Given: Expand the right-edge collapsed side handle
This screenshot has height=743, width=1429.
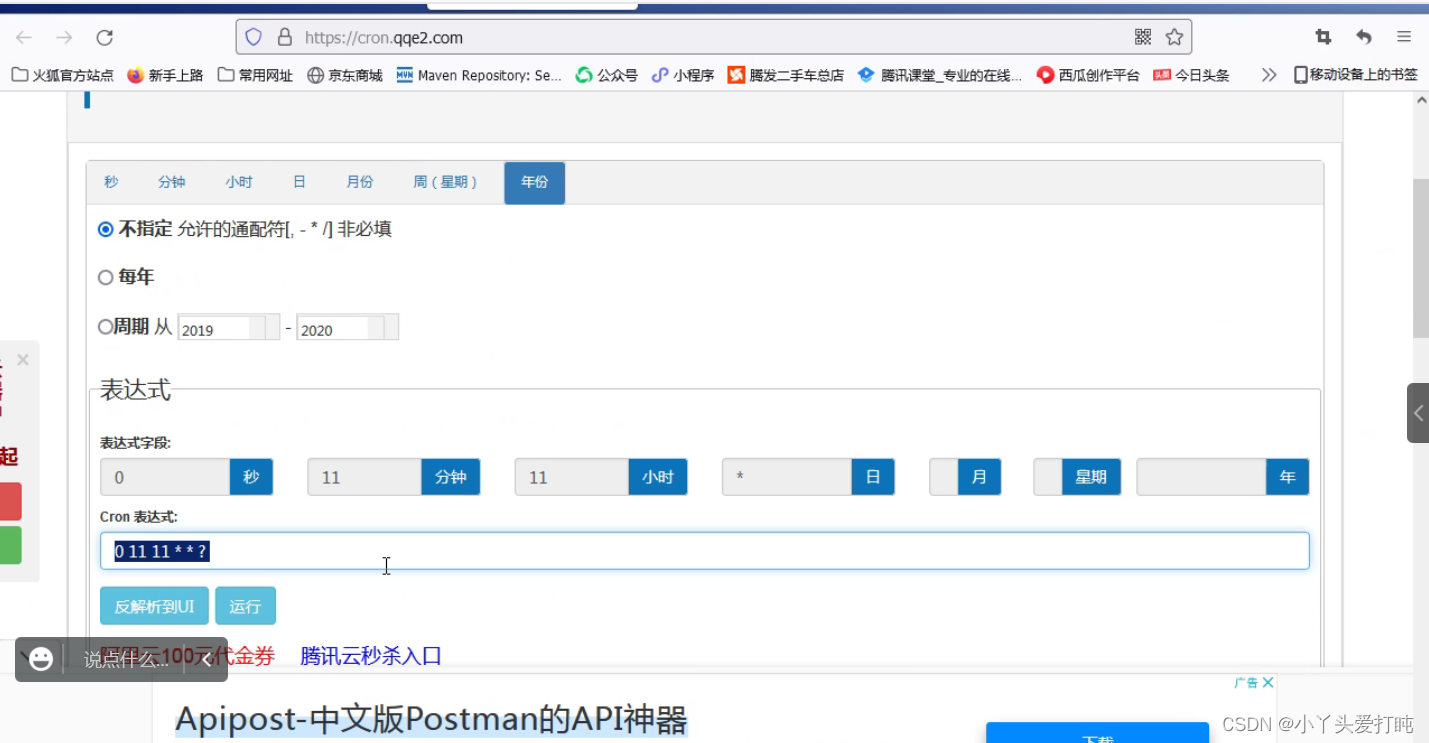Looking at the screenshot, I should tap(1418, 413).
